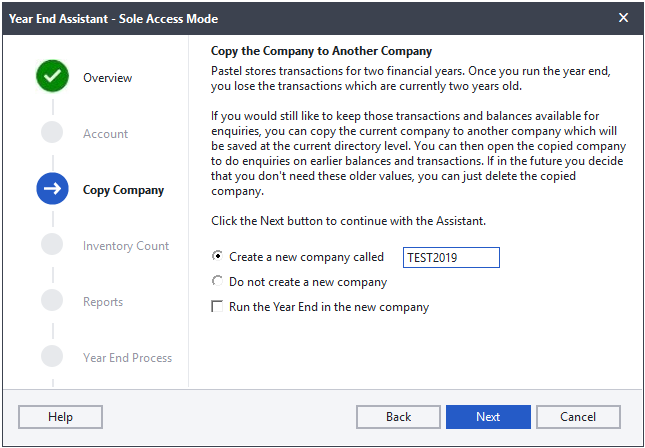Image resolution: width=645 pixels, height=448 pixels.
Task: Cancel the Year End Assistant
Action: 578,417
